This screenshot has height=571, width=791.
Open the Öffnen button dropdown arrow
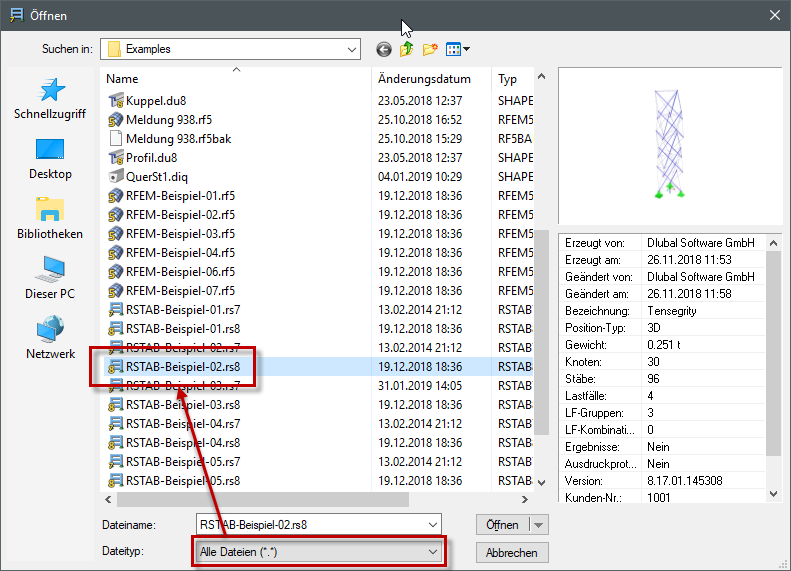pos(539,525)
